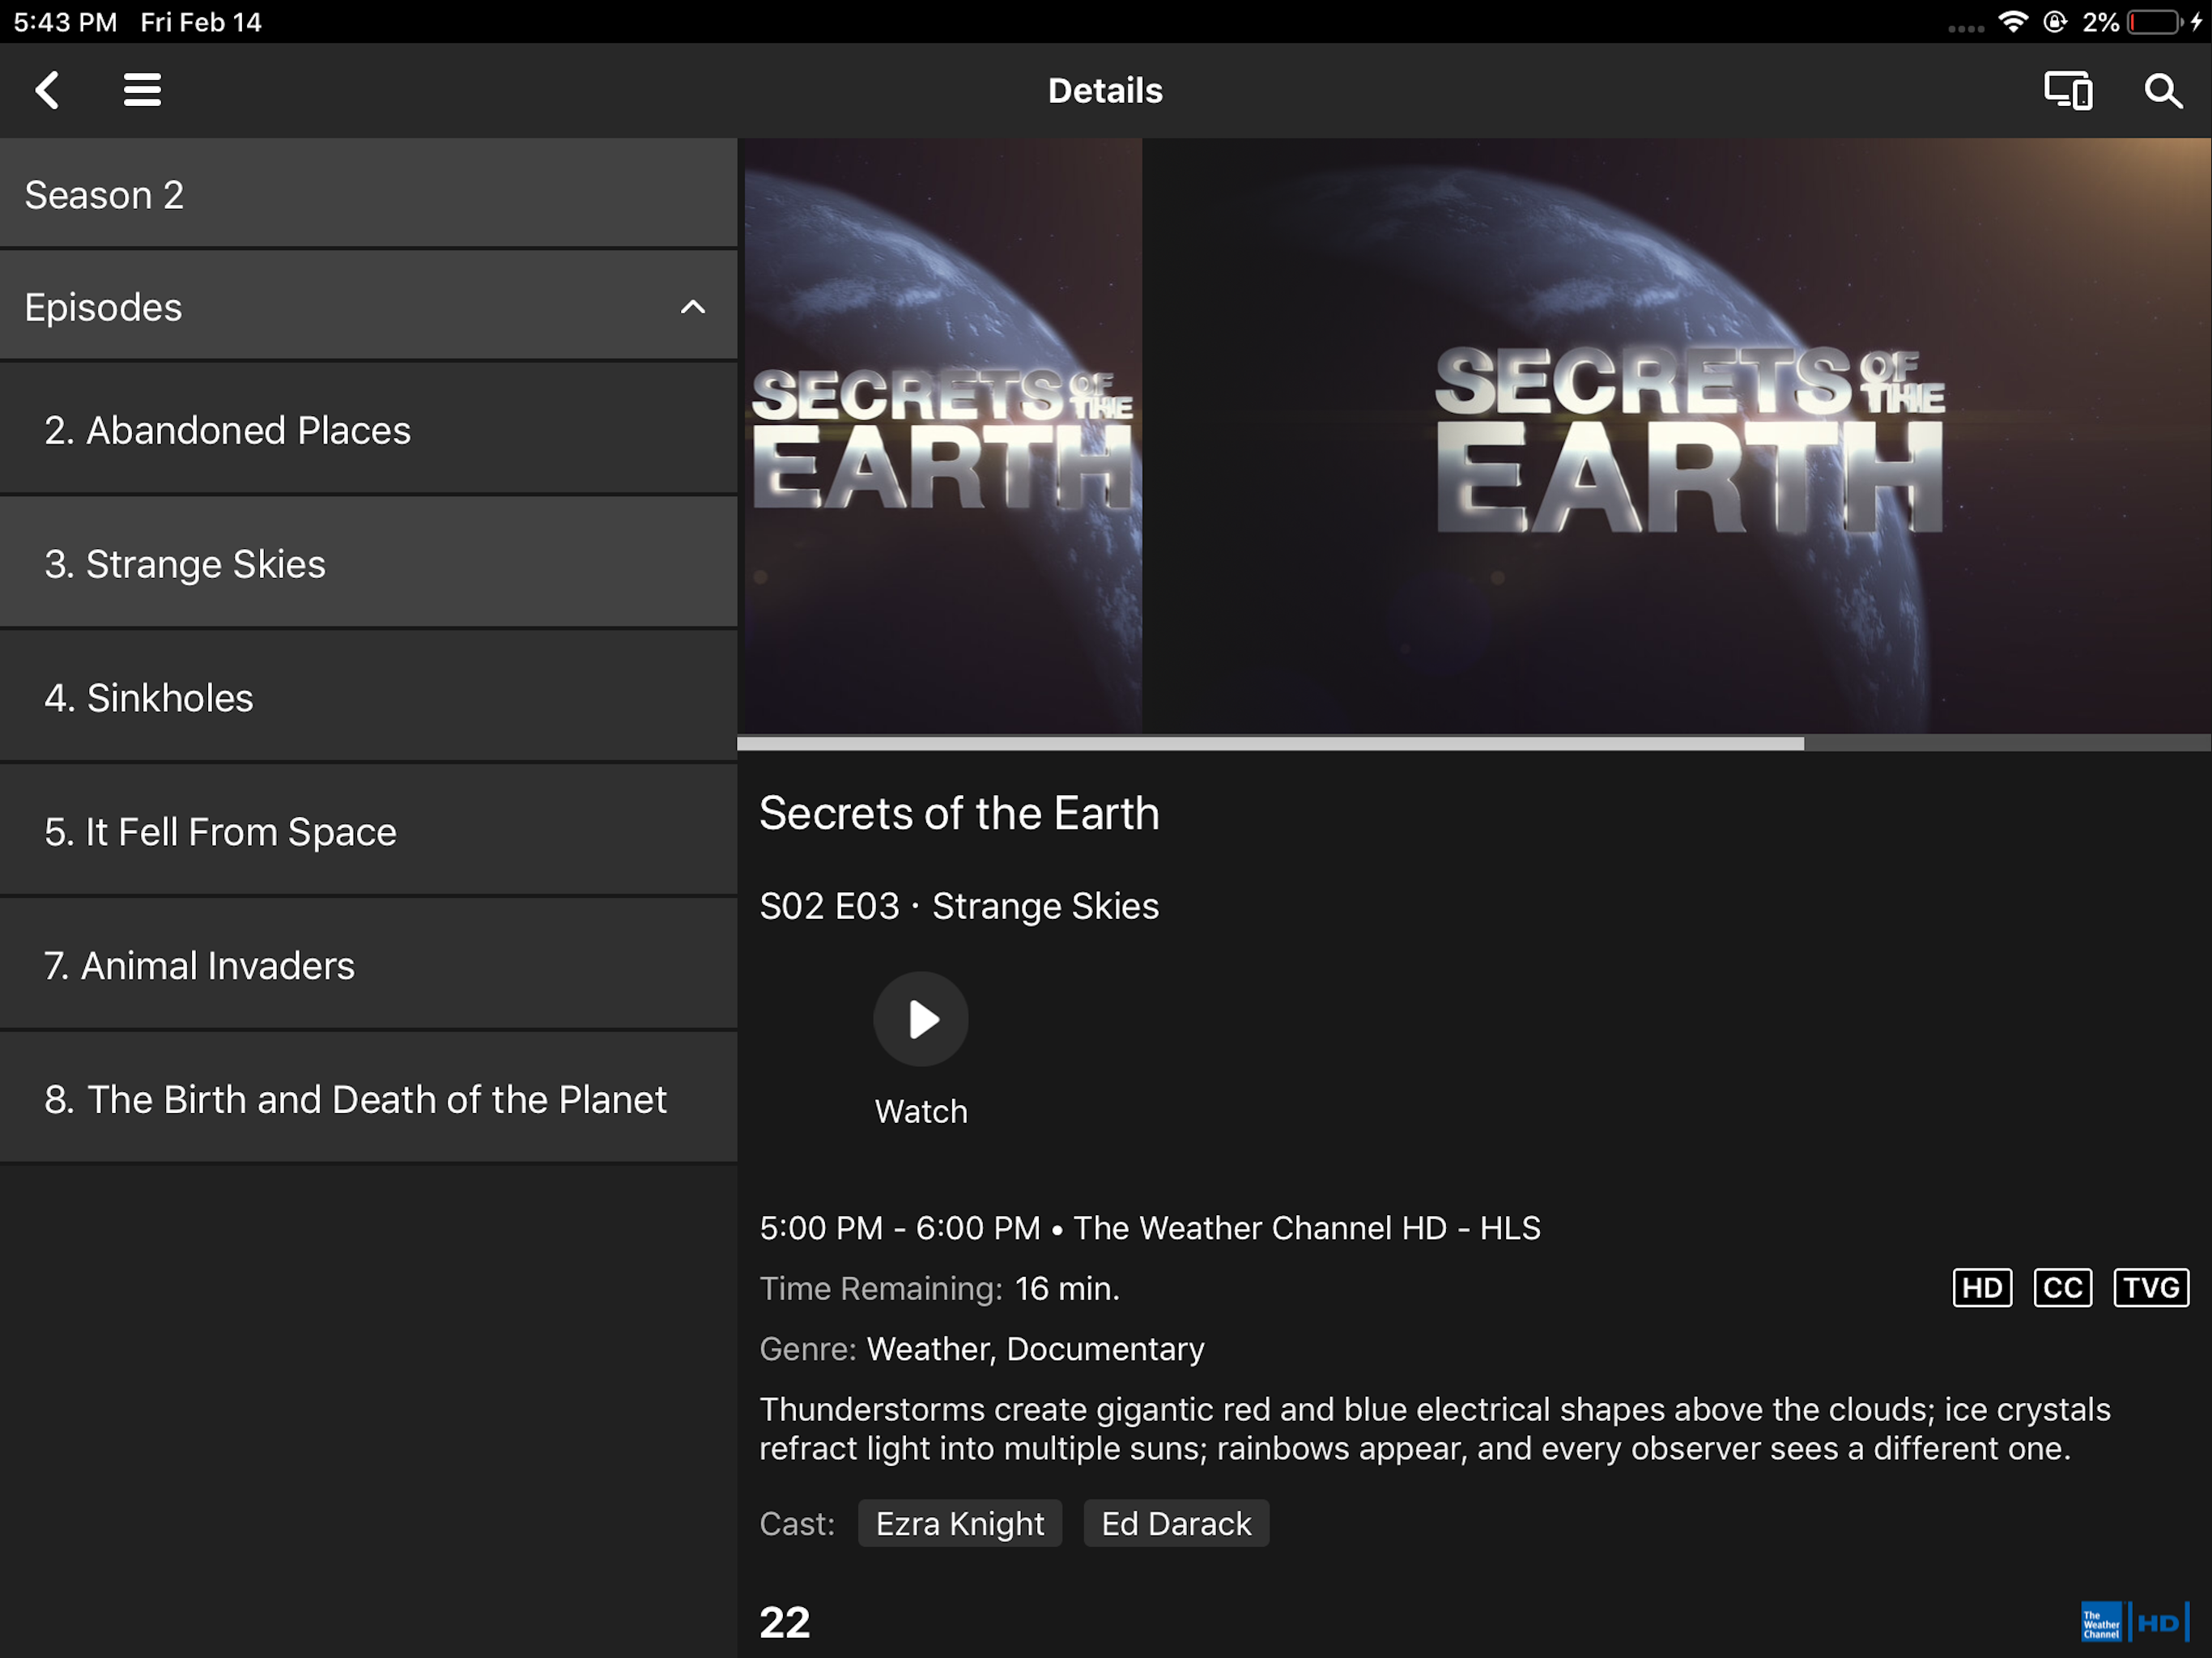
Task: Select episode 2. Abandoned Places
Action: (369, 429)
